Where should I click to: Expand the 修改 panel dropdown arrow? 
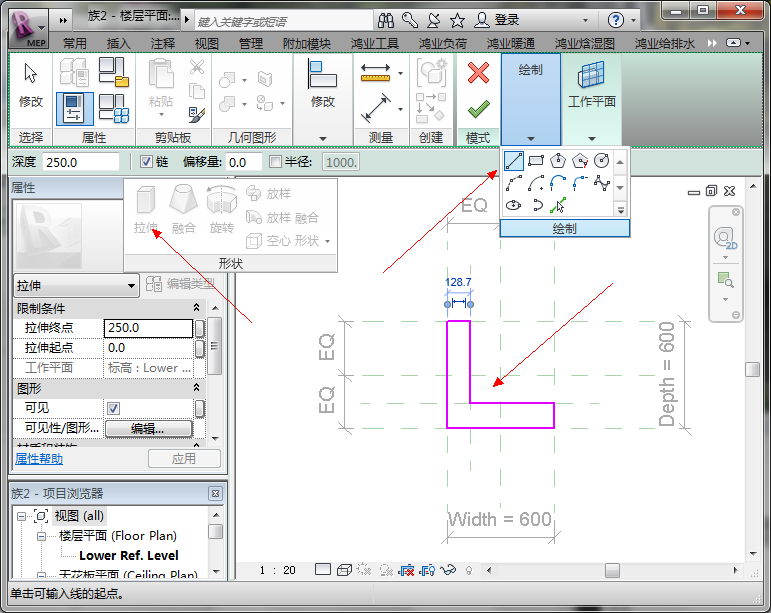tap(323, 139)
